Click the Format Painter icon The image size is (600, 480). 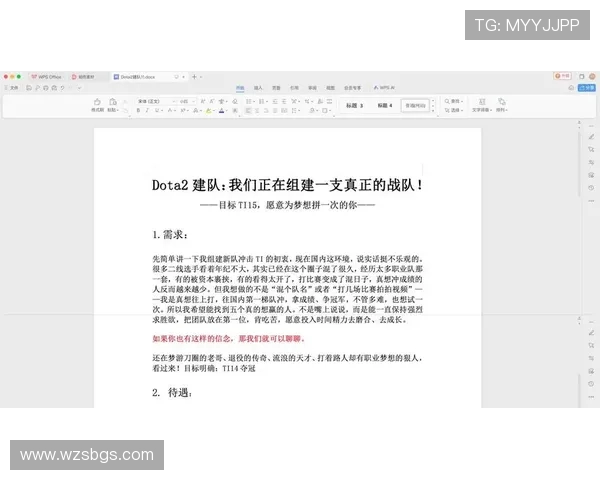click(x=97, y=103)
